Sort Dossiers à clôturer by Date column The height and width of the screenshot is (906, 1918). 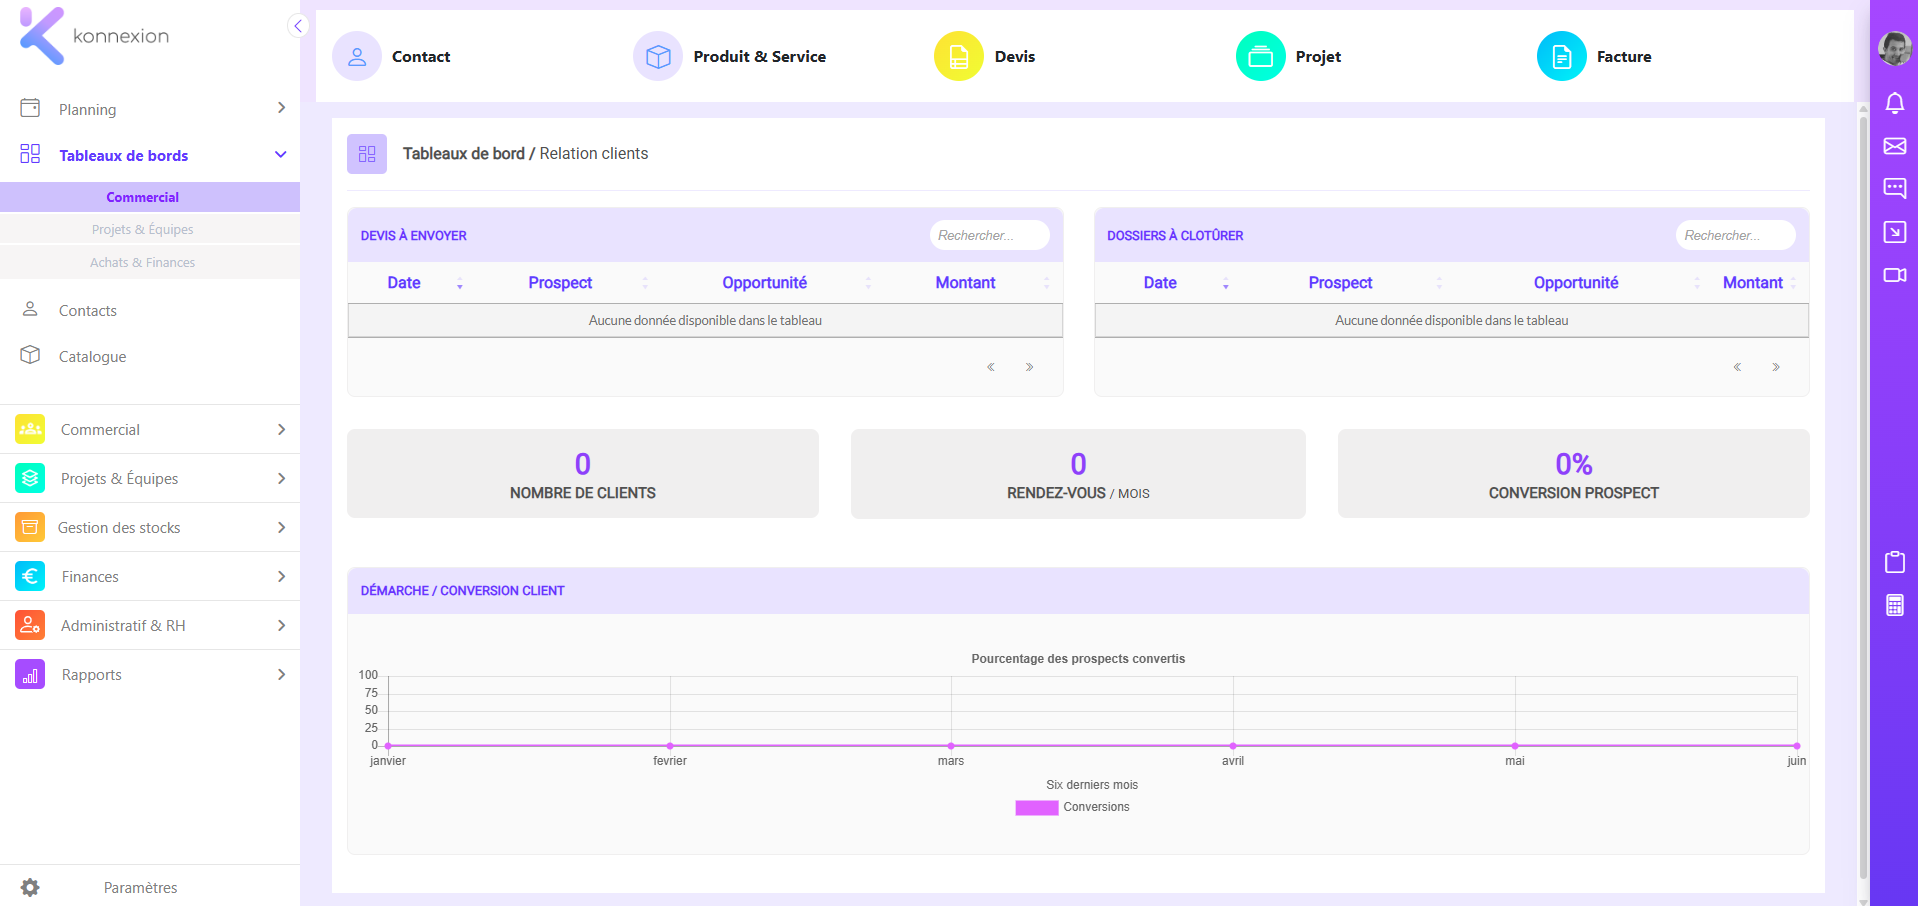coord(1160,283)
